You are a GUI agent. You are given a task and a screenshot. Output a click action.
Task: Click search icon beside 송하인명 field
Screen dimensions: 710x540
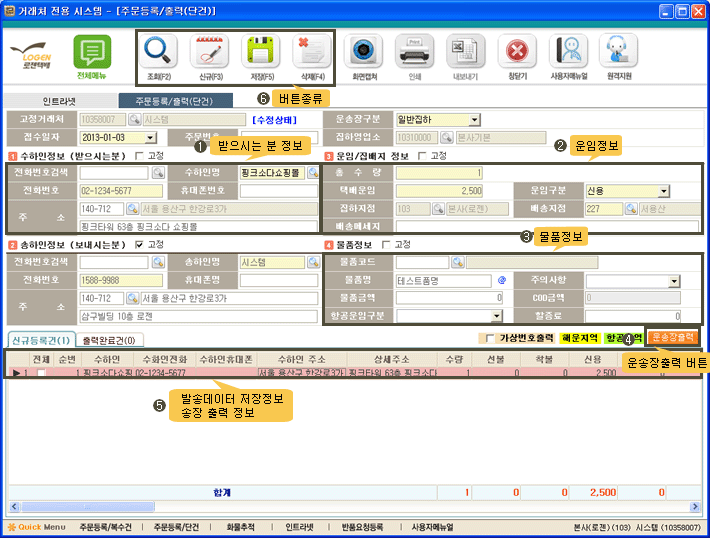[313, 262]
